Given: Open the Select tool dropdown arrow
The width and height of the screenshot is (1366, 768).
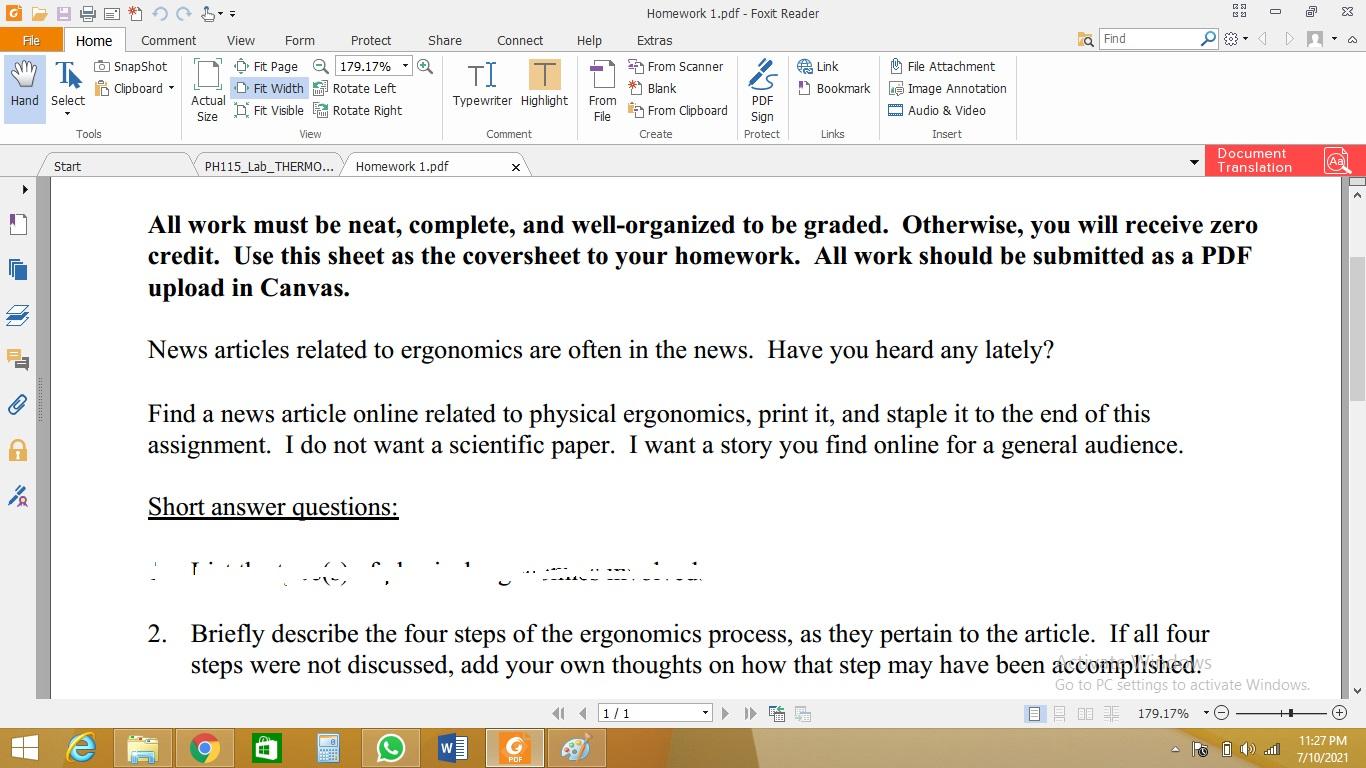Looking at the screenshot, I should tap(67, 113).
